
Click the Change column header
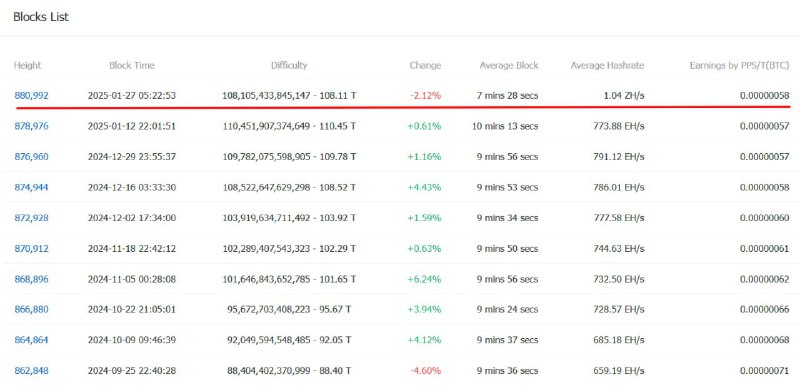click(425, 65)
